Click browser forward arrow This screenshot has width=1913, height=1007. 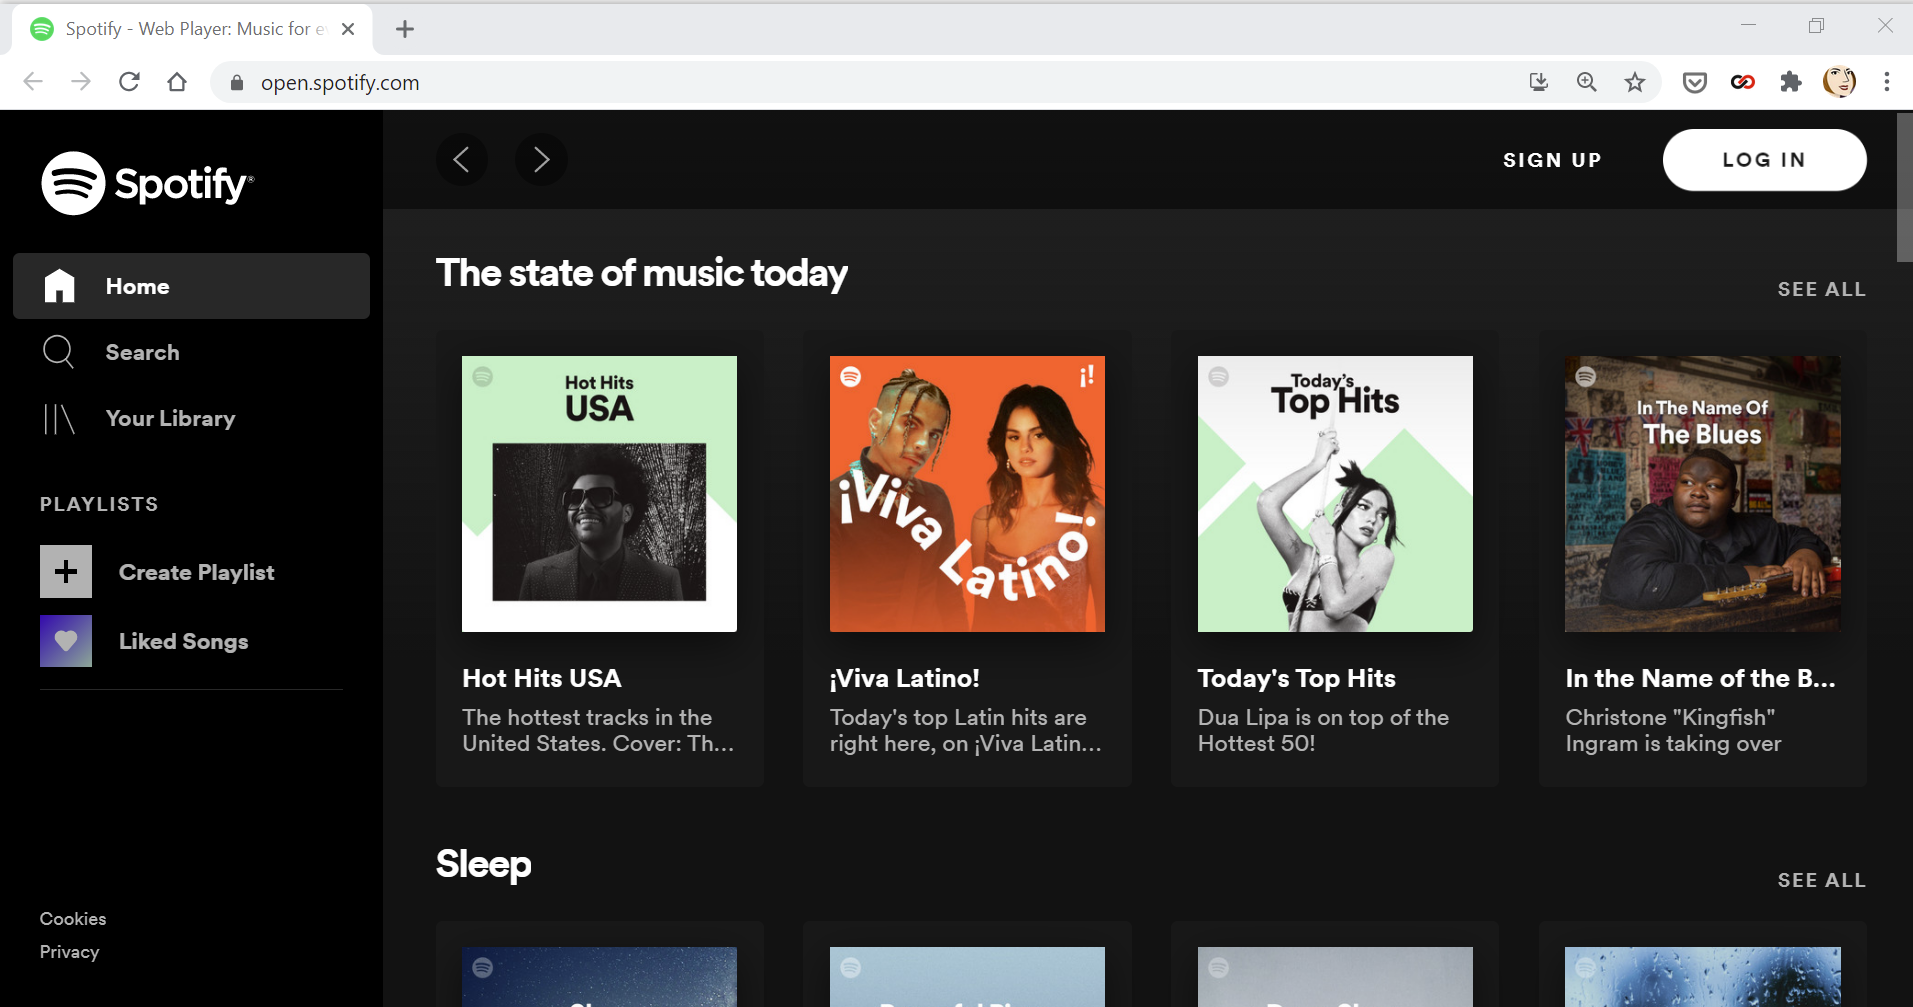pyautogui.click(x=81, y=82)
